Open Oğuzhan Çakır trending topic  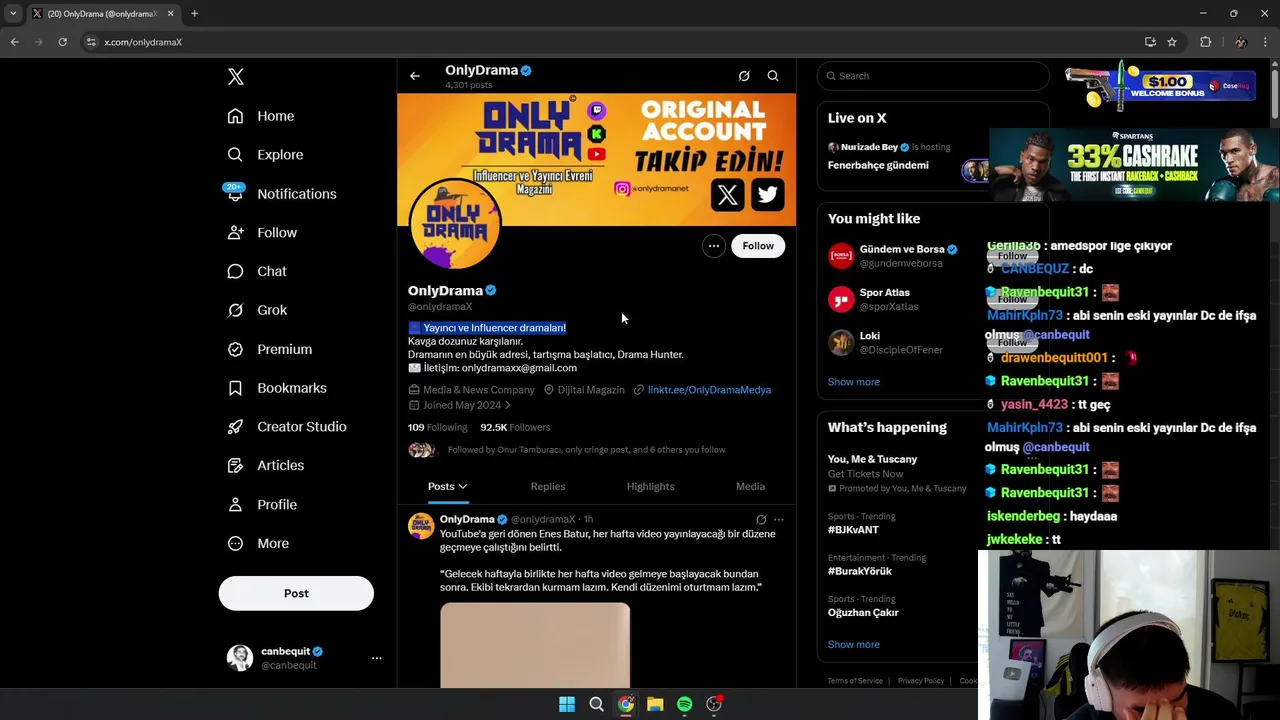(863, 613)
